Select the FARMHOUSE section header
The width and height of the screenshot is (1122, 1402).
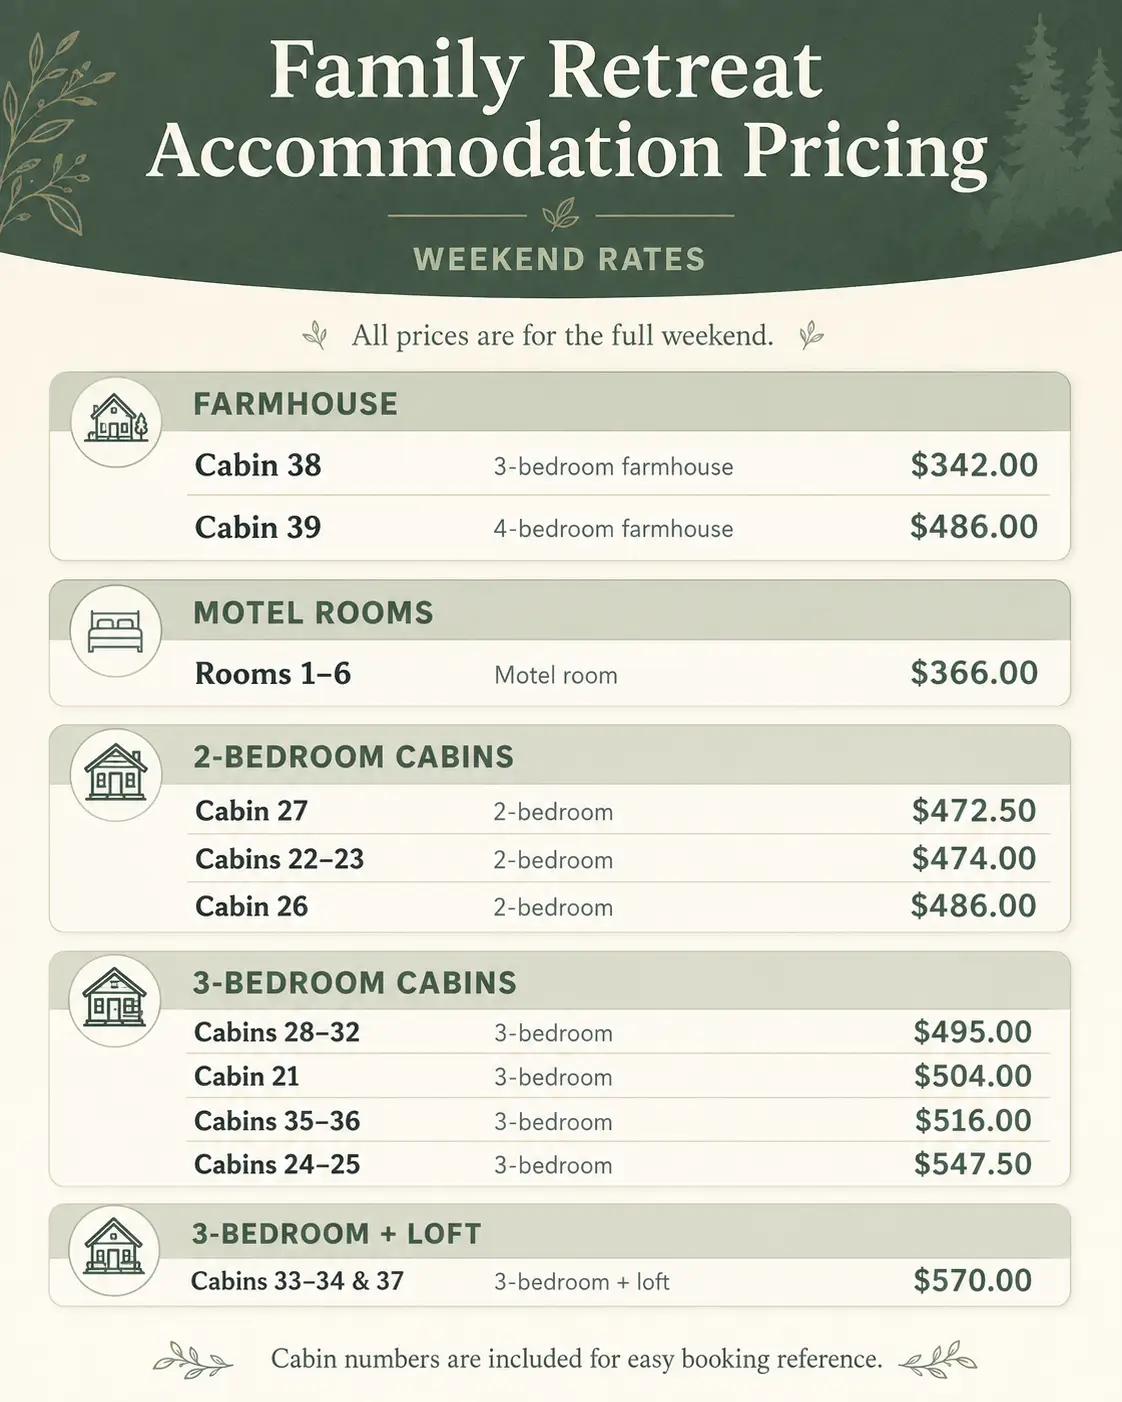[x=296, y=404]
